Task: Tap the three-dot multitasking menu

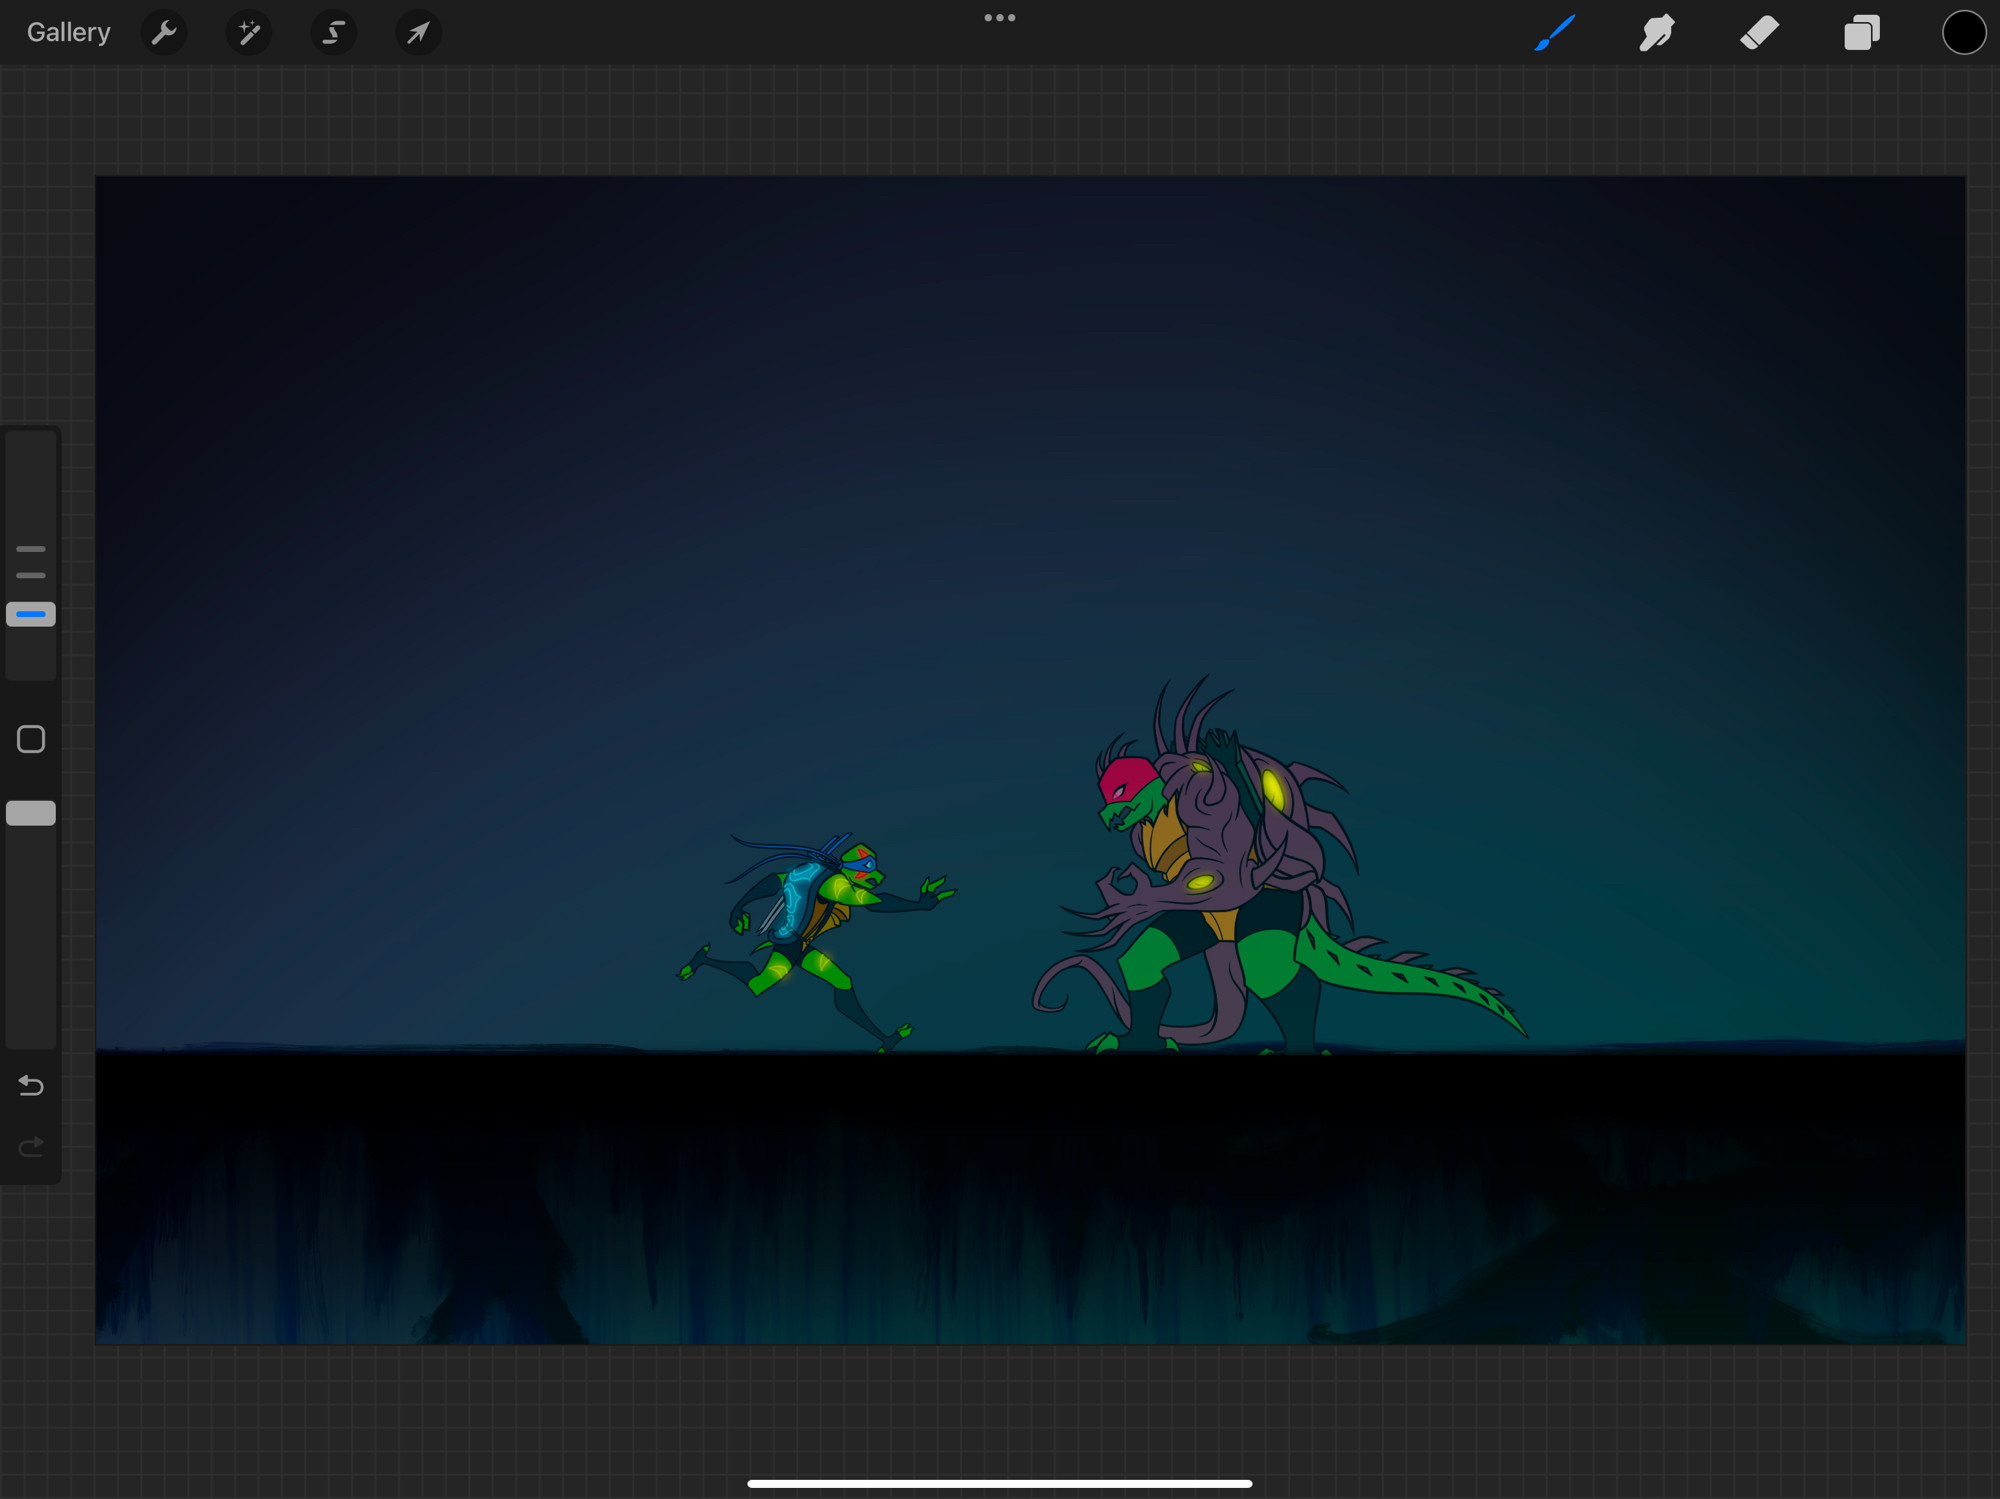Action: click(x=1000, y=18)
